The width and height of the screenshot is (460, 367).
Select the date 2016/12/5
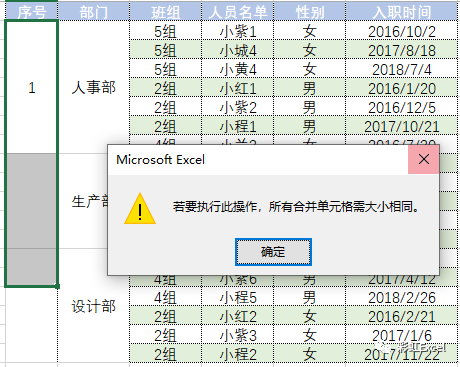tap(402, 107)
